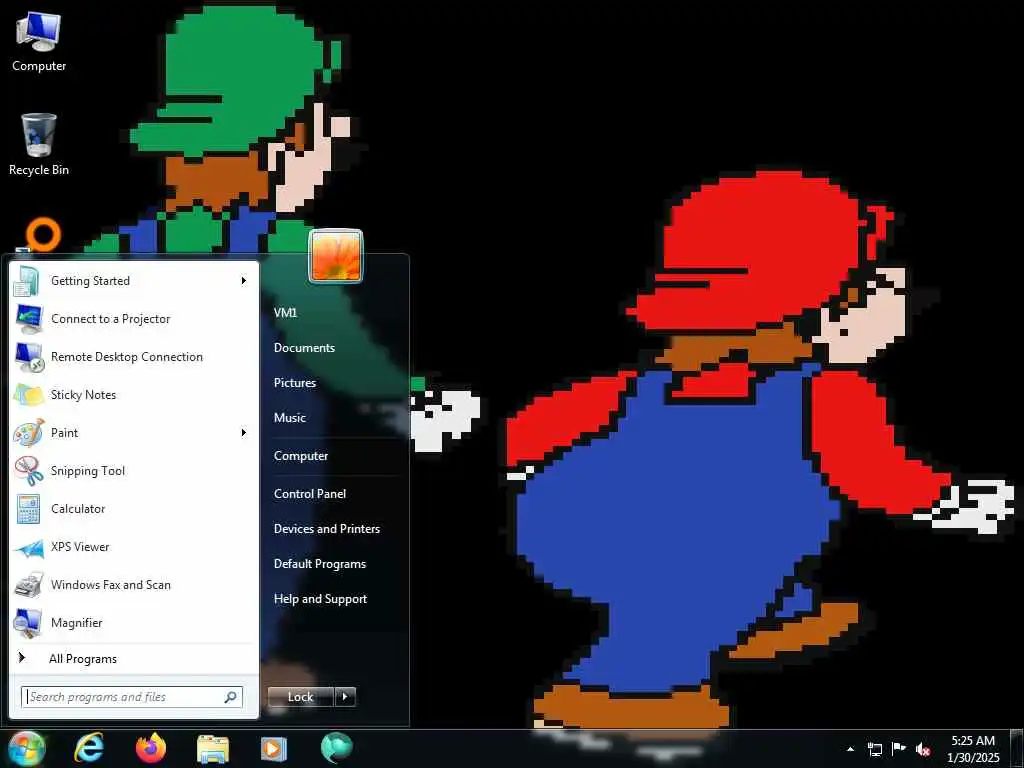Click the "Windows Fax and Scan" label

[x=110, y=585]
